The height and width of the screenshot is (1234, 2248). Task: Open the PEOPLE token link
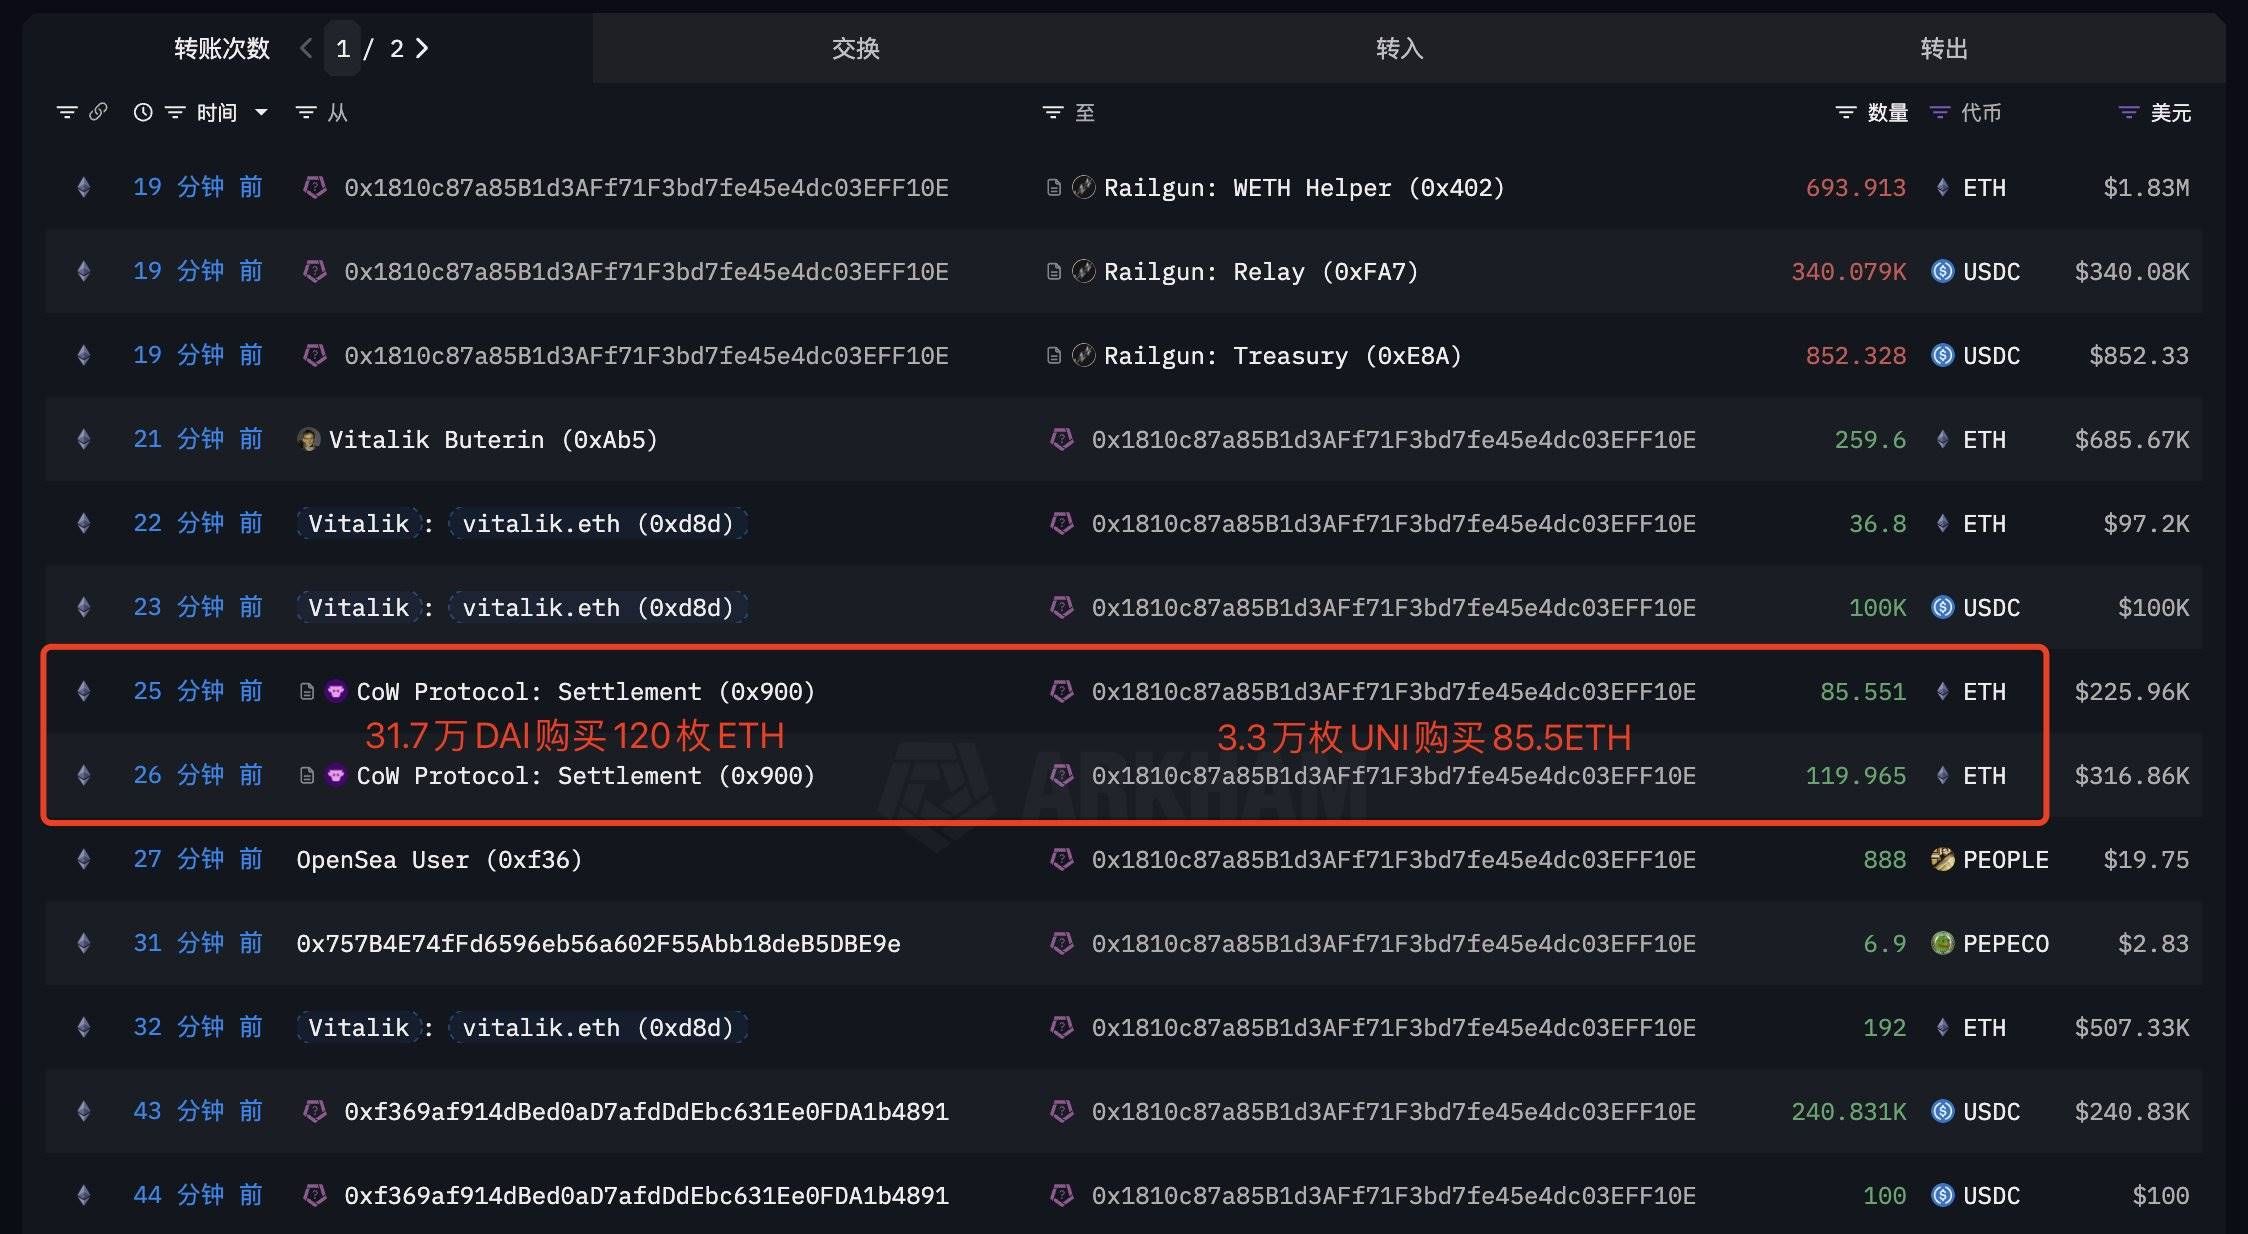point(2004,859)
